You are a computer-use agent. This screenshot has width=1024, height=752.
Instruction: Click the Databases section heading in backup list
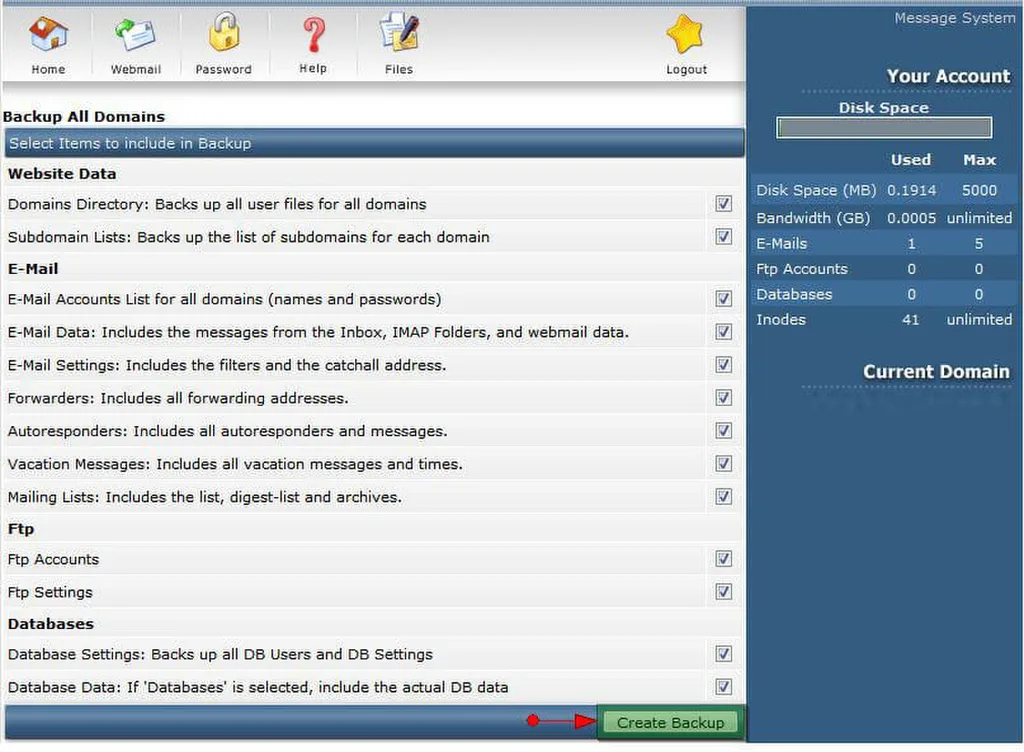click(x=51, y=624)
